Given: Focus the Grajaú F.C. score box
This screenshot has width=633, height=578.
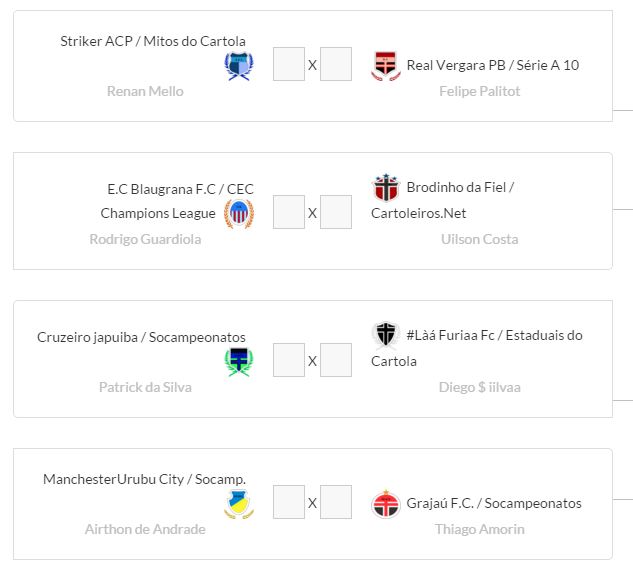Looking at the screenshot, I should tap(336, 502).
